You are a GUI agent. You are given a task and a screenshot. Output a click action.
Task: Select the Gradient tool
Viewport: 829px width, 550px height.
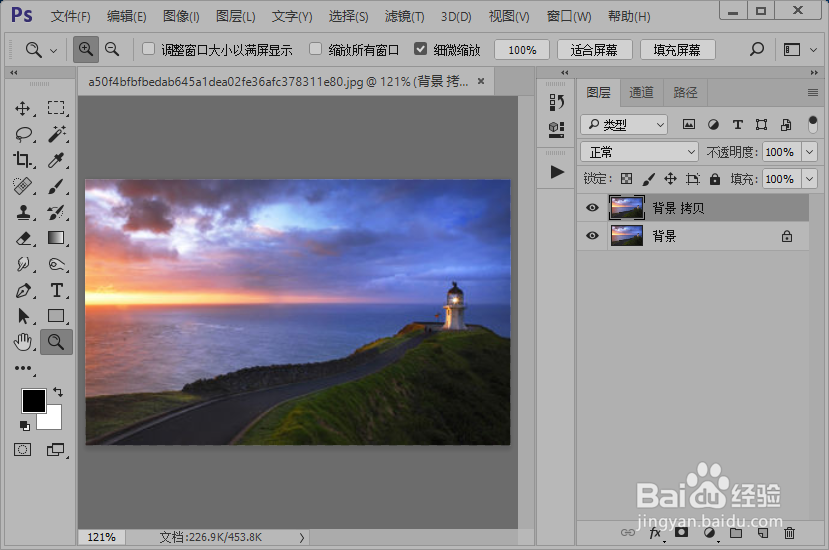pos(56,238)
